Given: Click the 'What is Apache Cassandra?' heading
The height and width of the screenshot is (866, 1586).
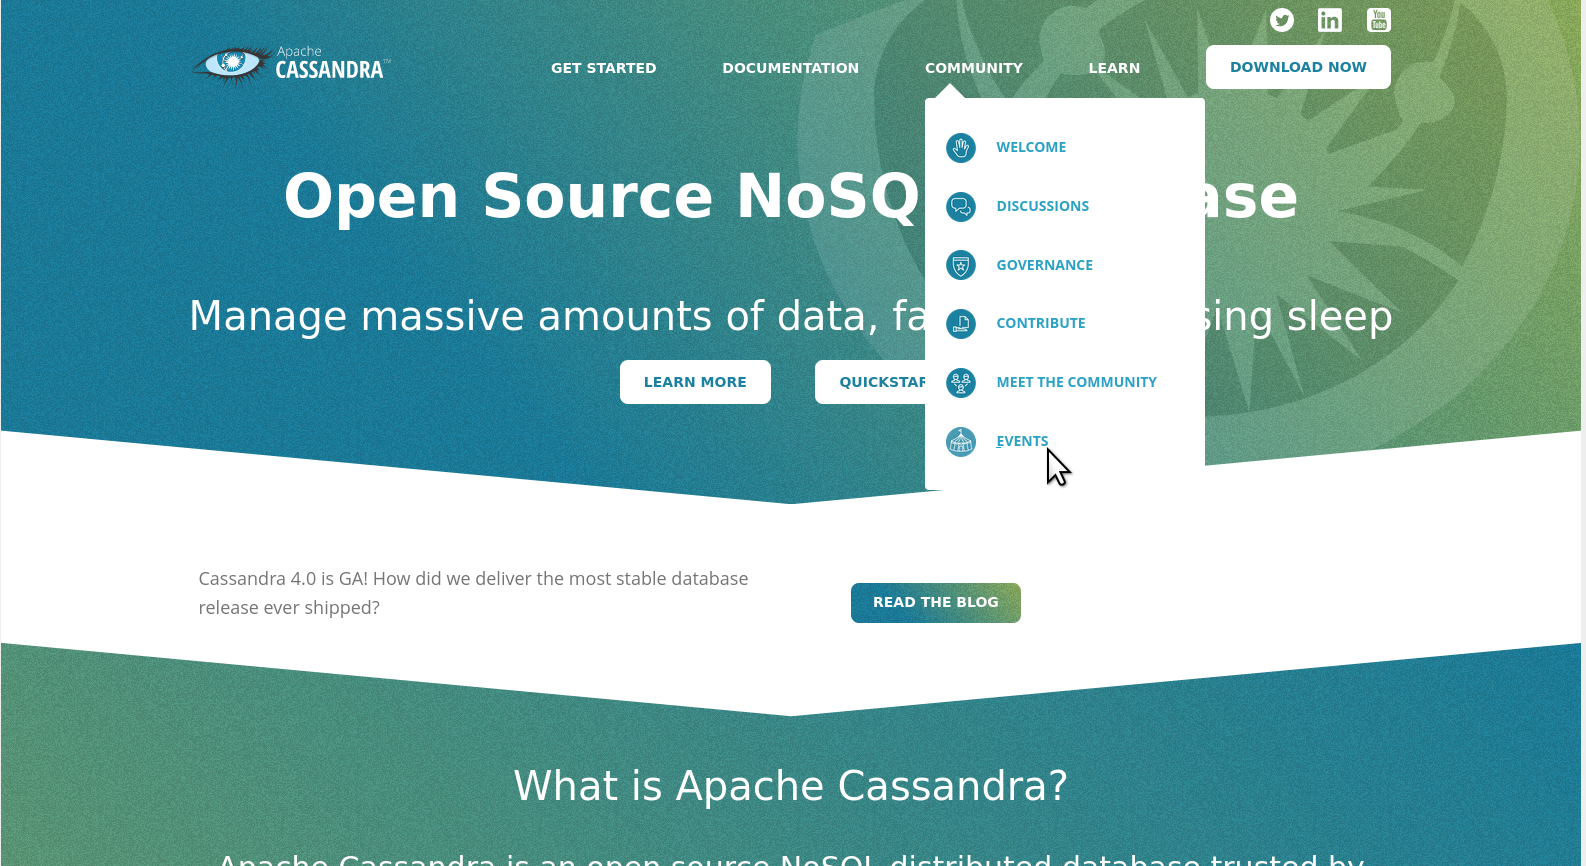Looking at the screenshot, I should 791,786.
